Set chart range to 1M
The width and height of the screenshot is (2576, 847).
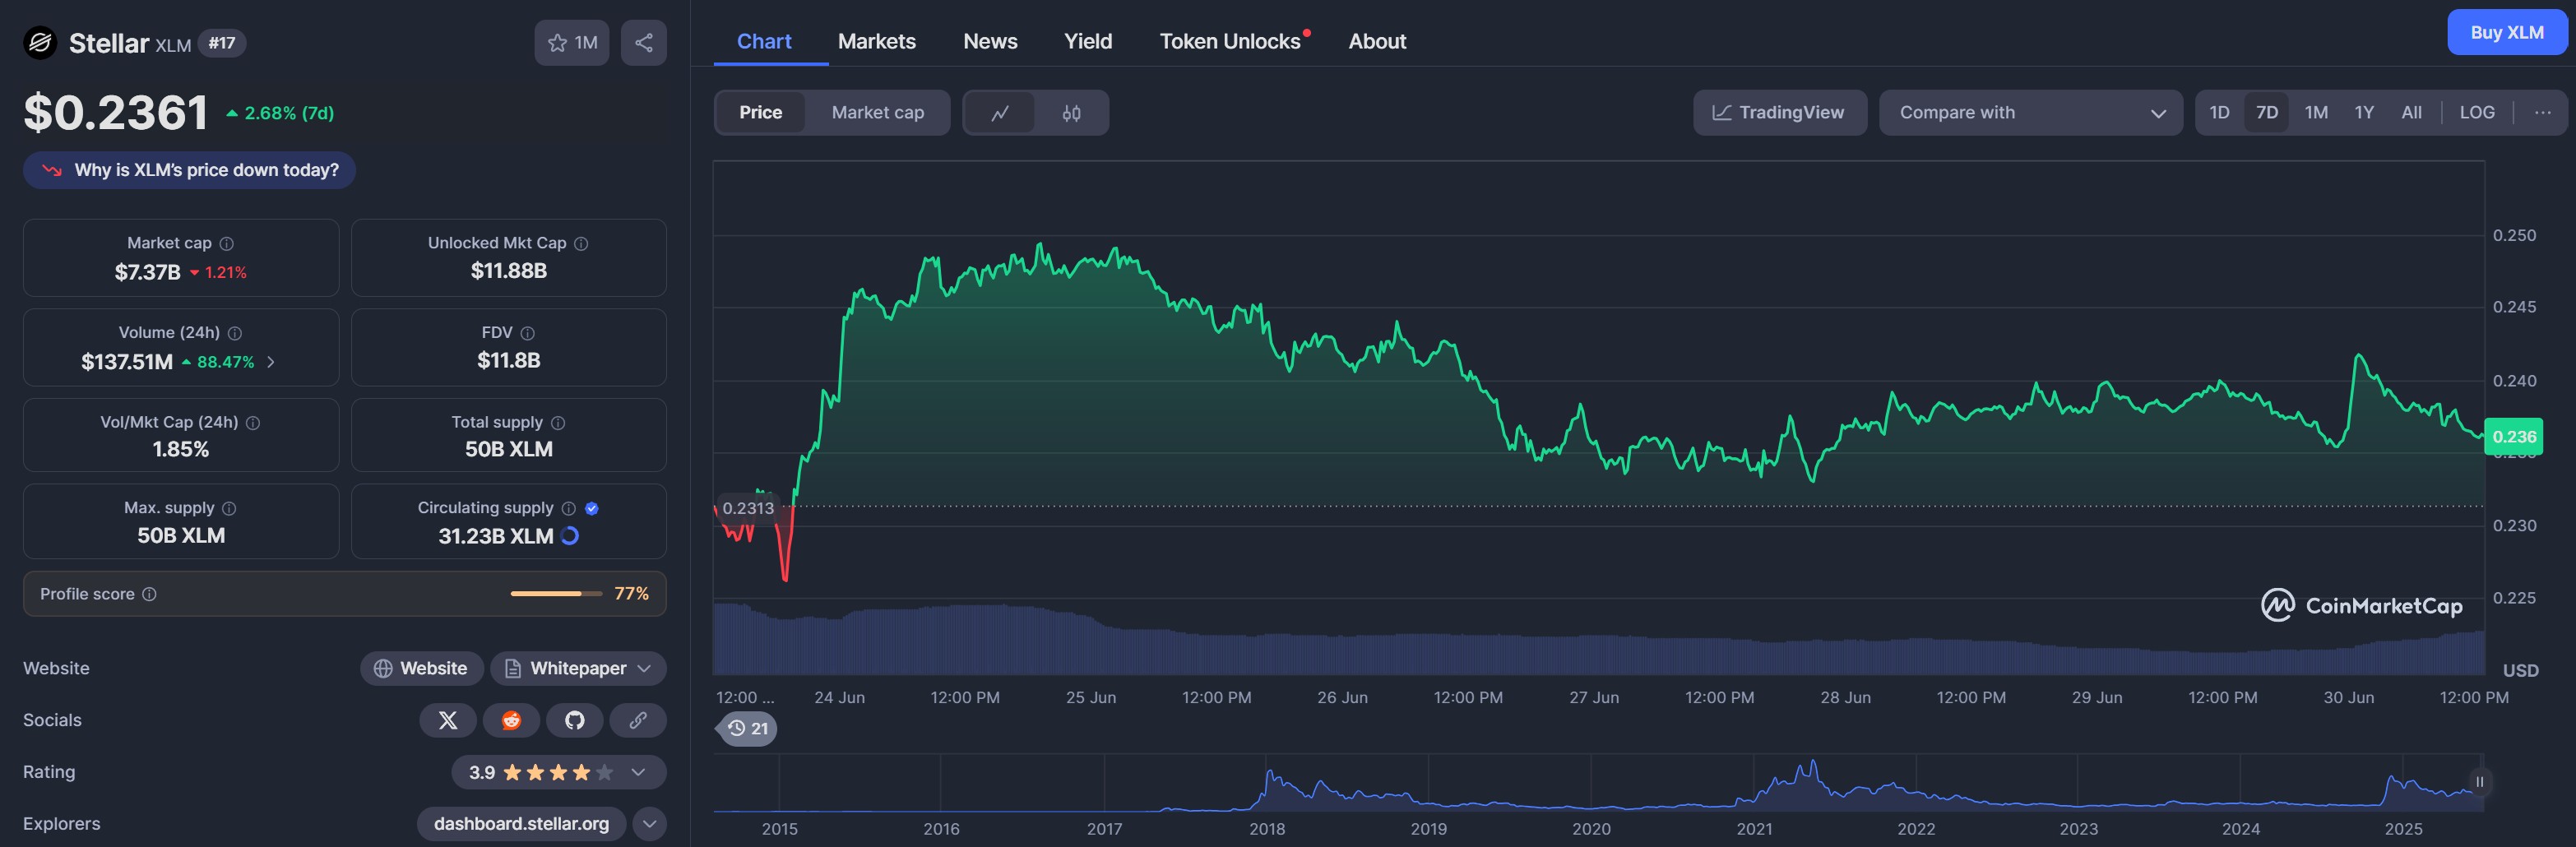pyautogui.click(x=2316, y=113)
